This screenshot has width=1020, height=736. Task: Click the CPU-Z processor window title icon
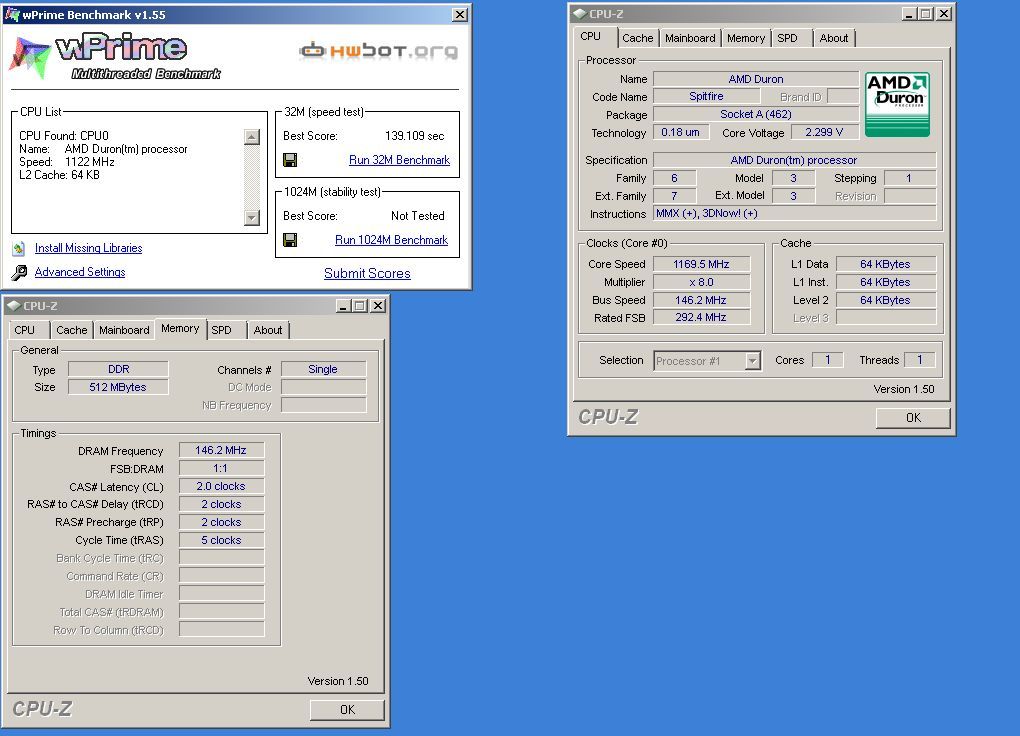pyautogui.click(x=580, y=14)
